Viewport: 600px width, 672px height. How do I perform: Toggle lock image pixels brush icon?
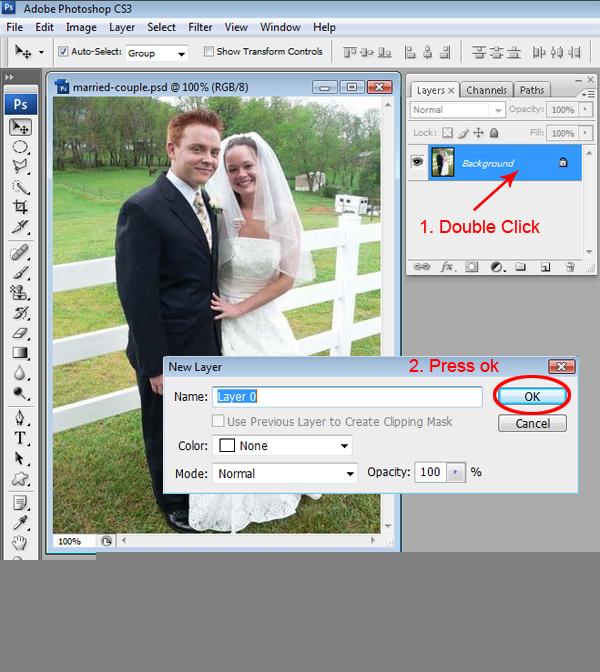point(463,133)
